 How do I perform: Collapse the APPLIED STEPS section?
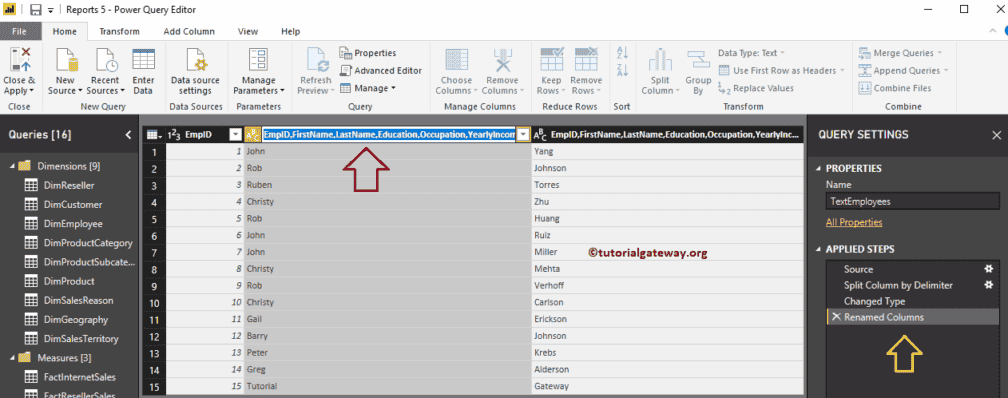(x=818, y=249)
